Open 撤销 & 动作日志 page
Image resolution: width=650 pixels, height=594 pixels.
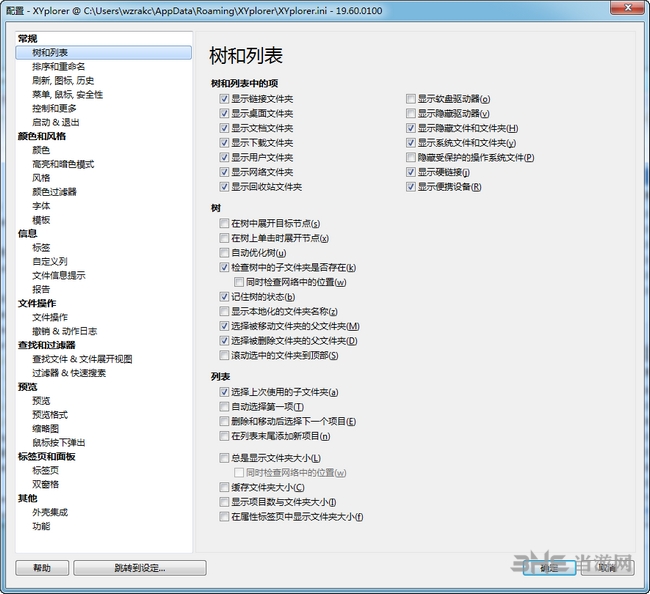coord(64,331)
